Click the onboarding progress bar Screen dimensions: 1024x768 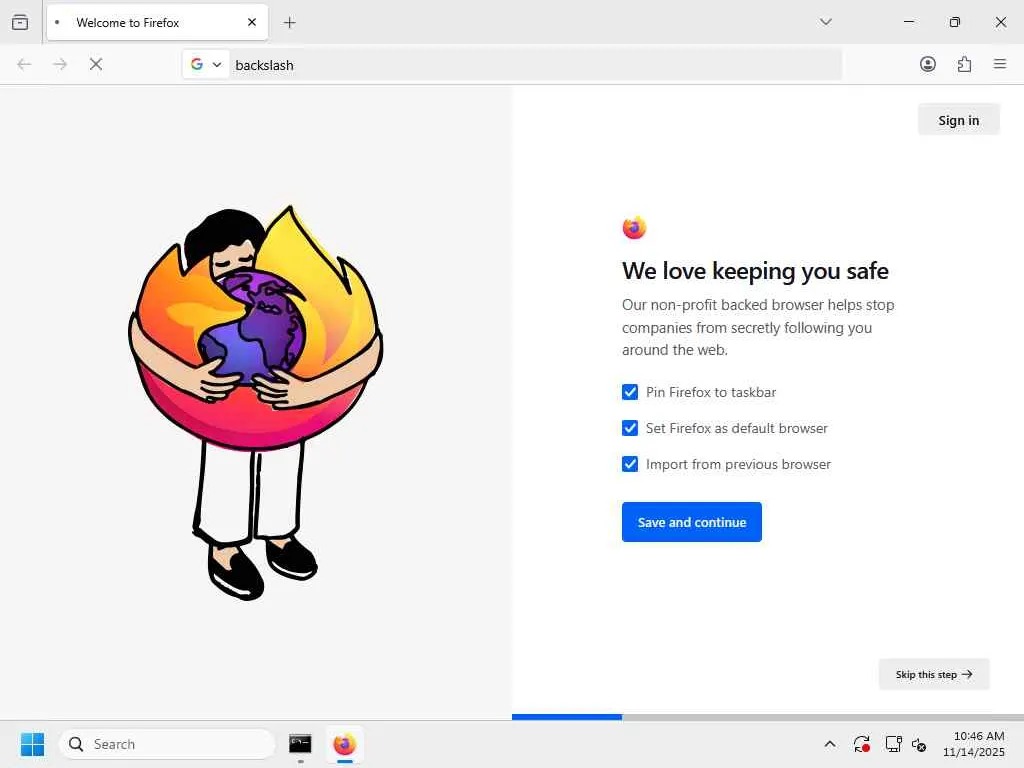pyautogui.click(x=767, y=716)
